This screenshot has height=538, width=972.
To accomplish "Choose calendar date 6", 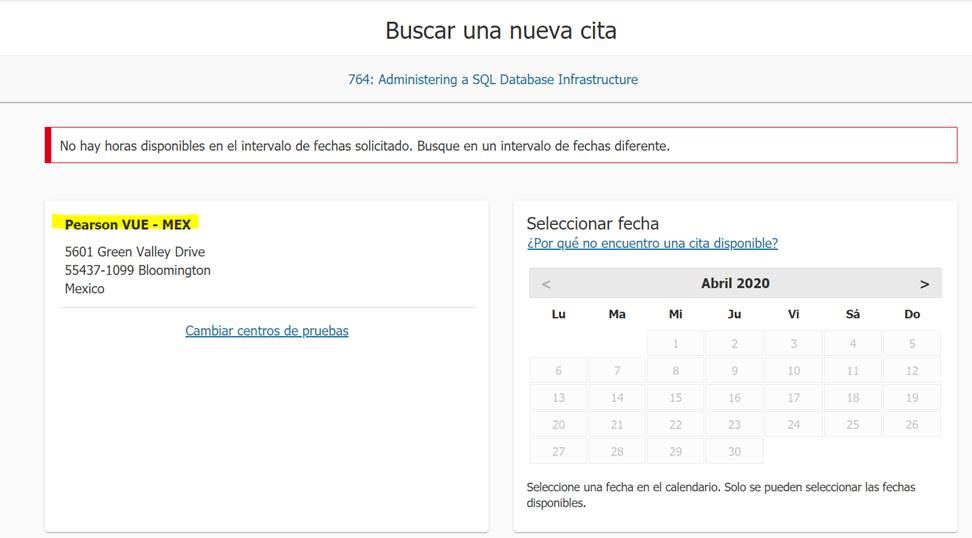I will [559, 371].
